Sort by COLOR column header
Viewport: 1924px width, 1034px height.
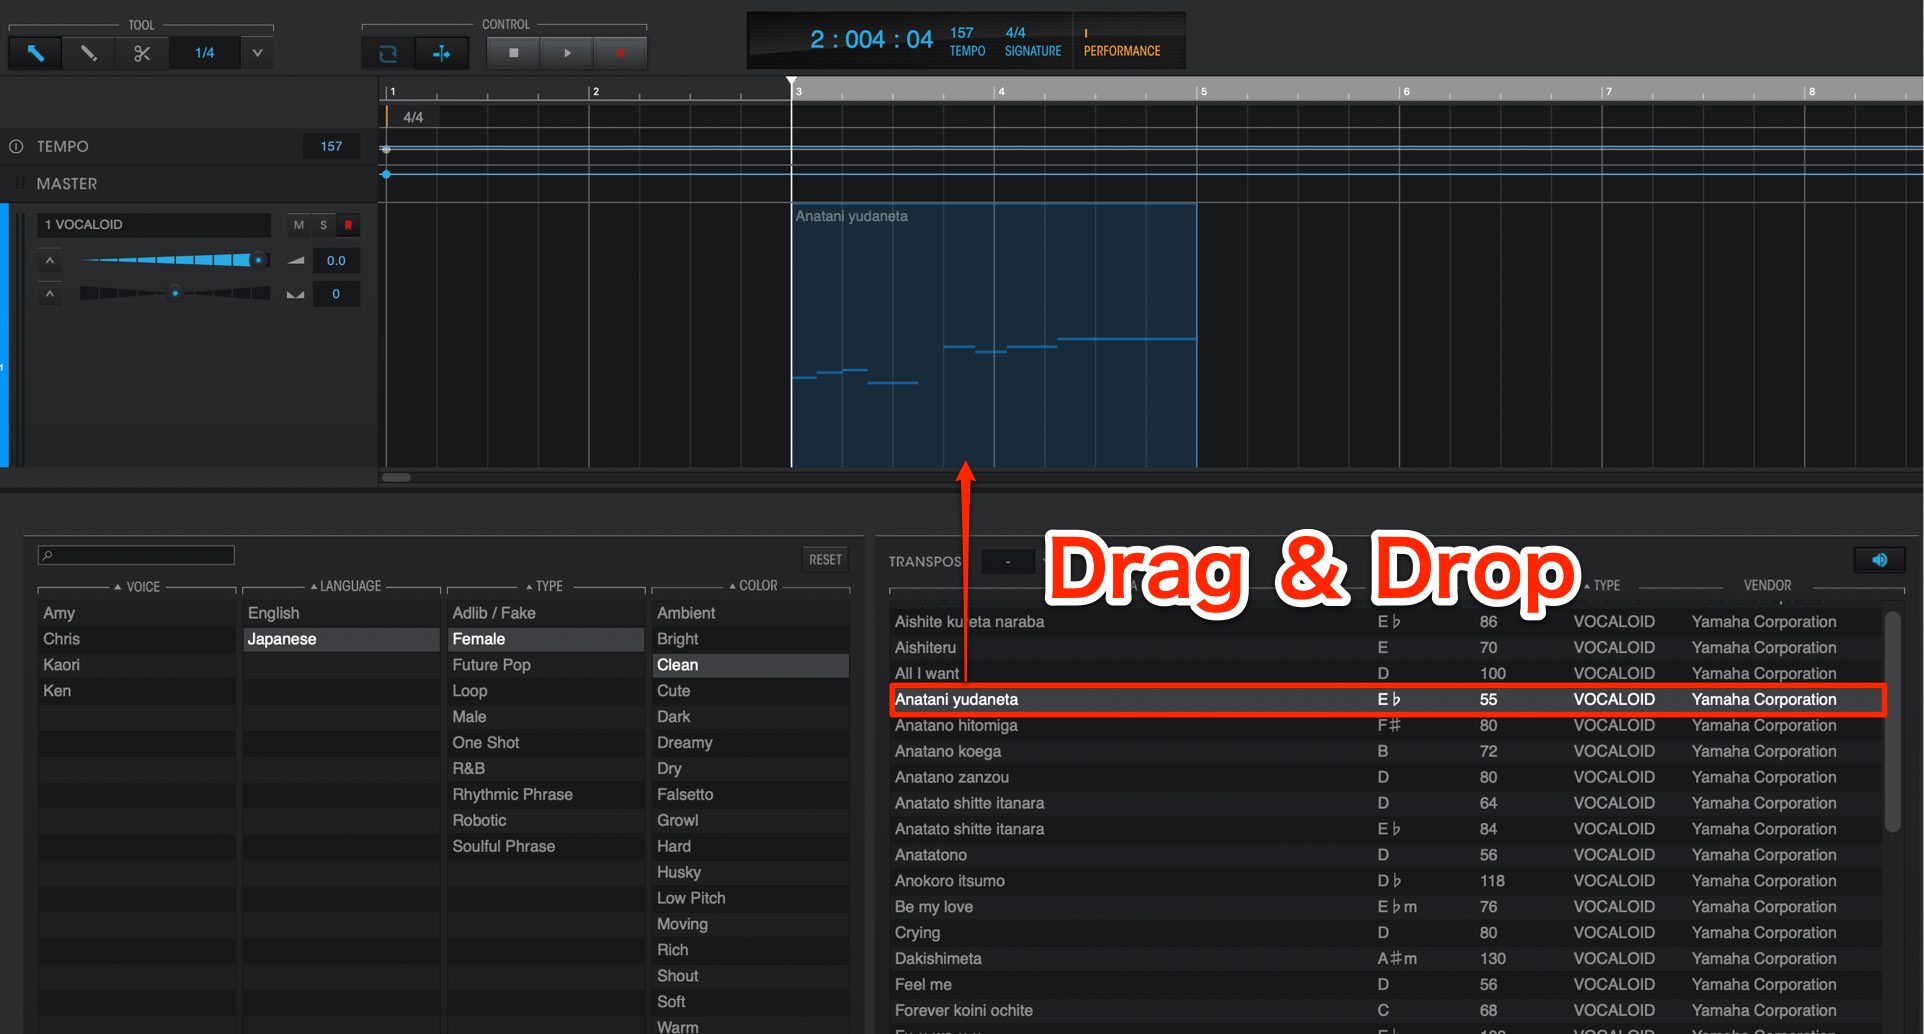point(753,585)
